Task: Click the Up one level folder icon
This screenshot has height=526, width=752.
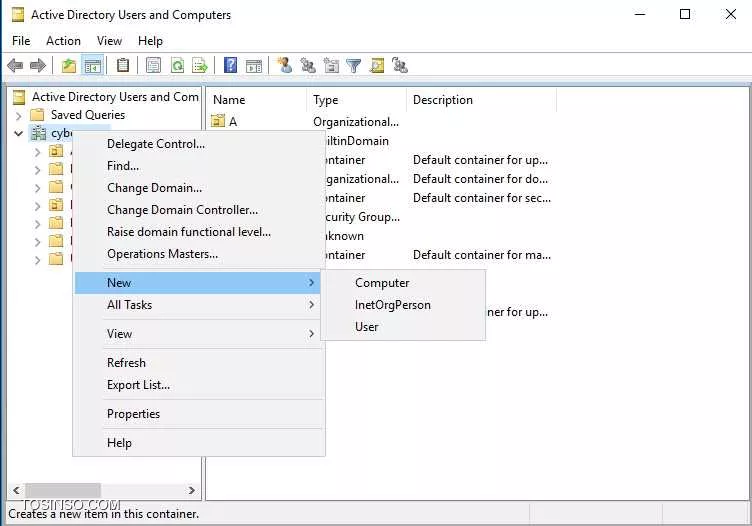Action: point(69,65)
